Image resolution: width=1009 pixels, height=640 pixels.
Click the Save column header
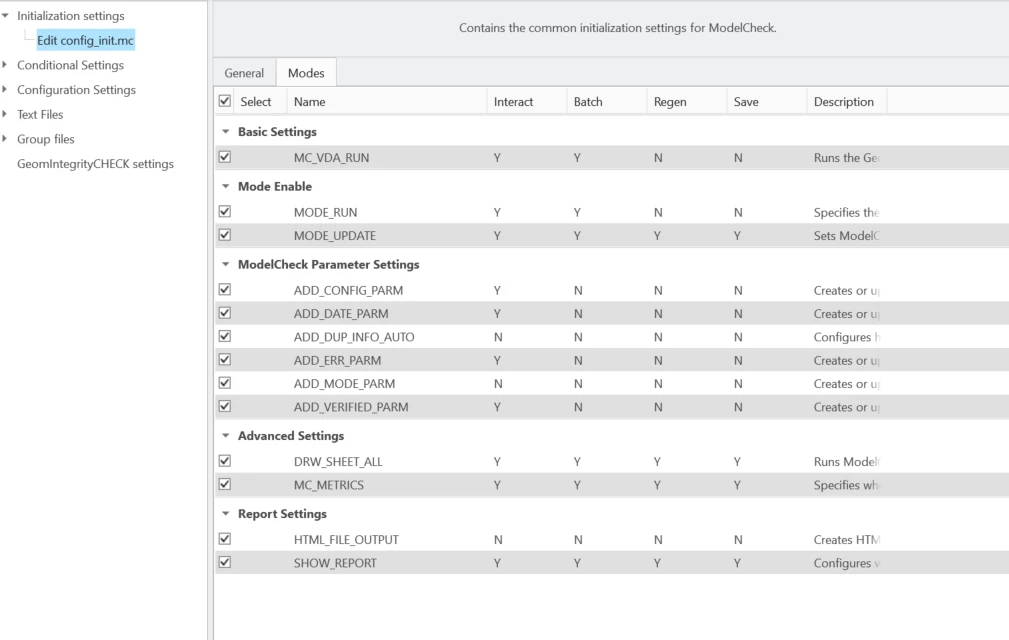(x=766, y=102)
